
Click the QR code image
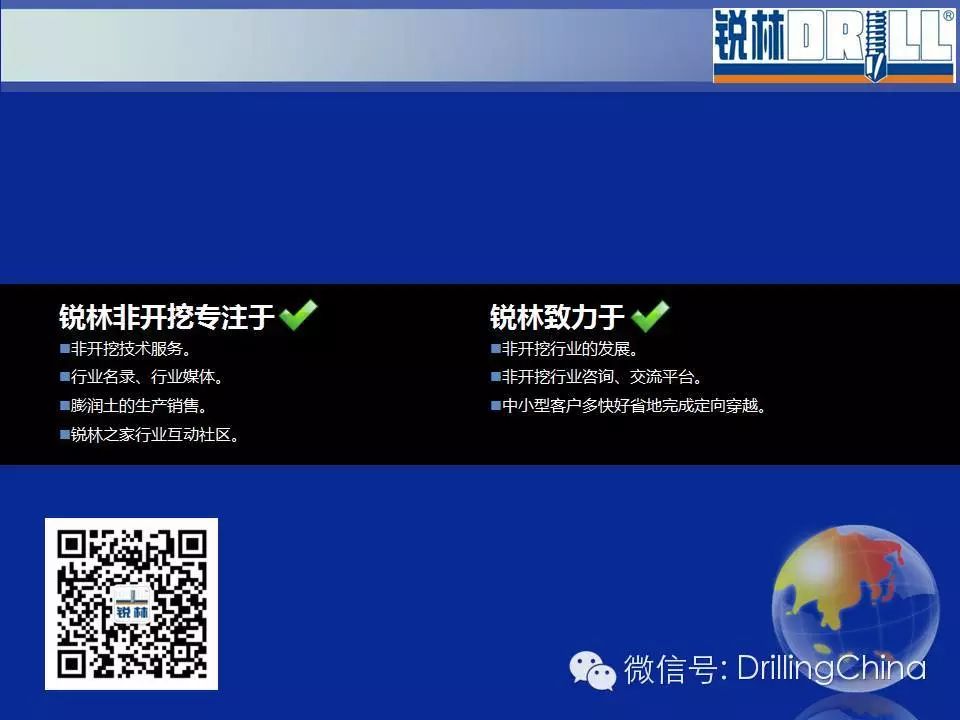coord(132,604)
